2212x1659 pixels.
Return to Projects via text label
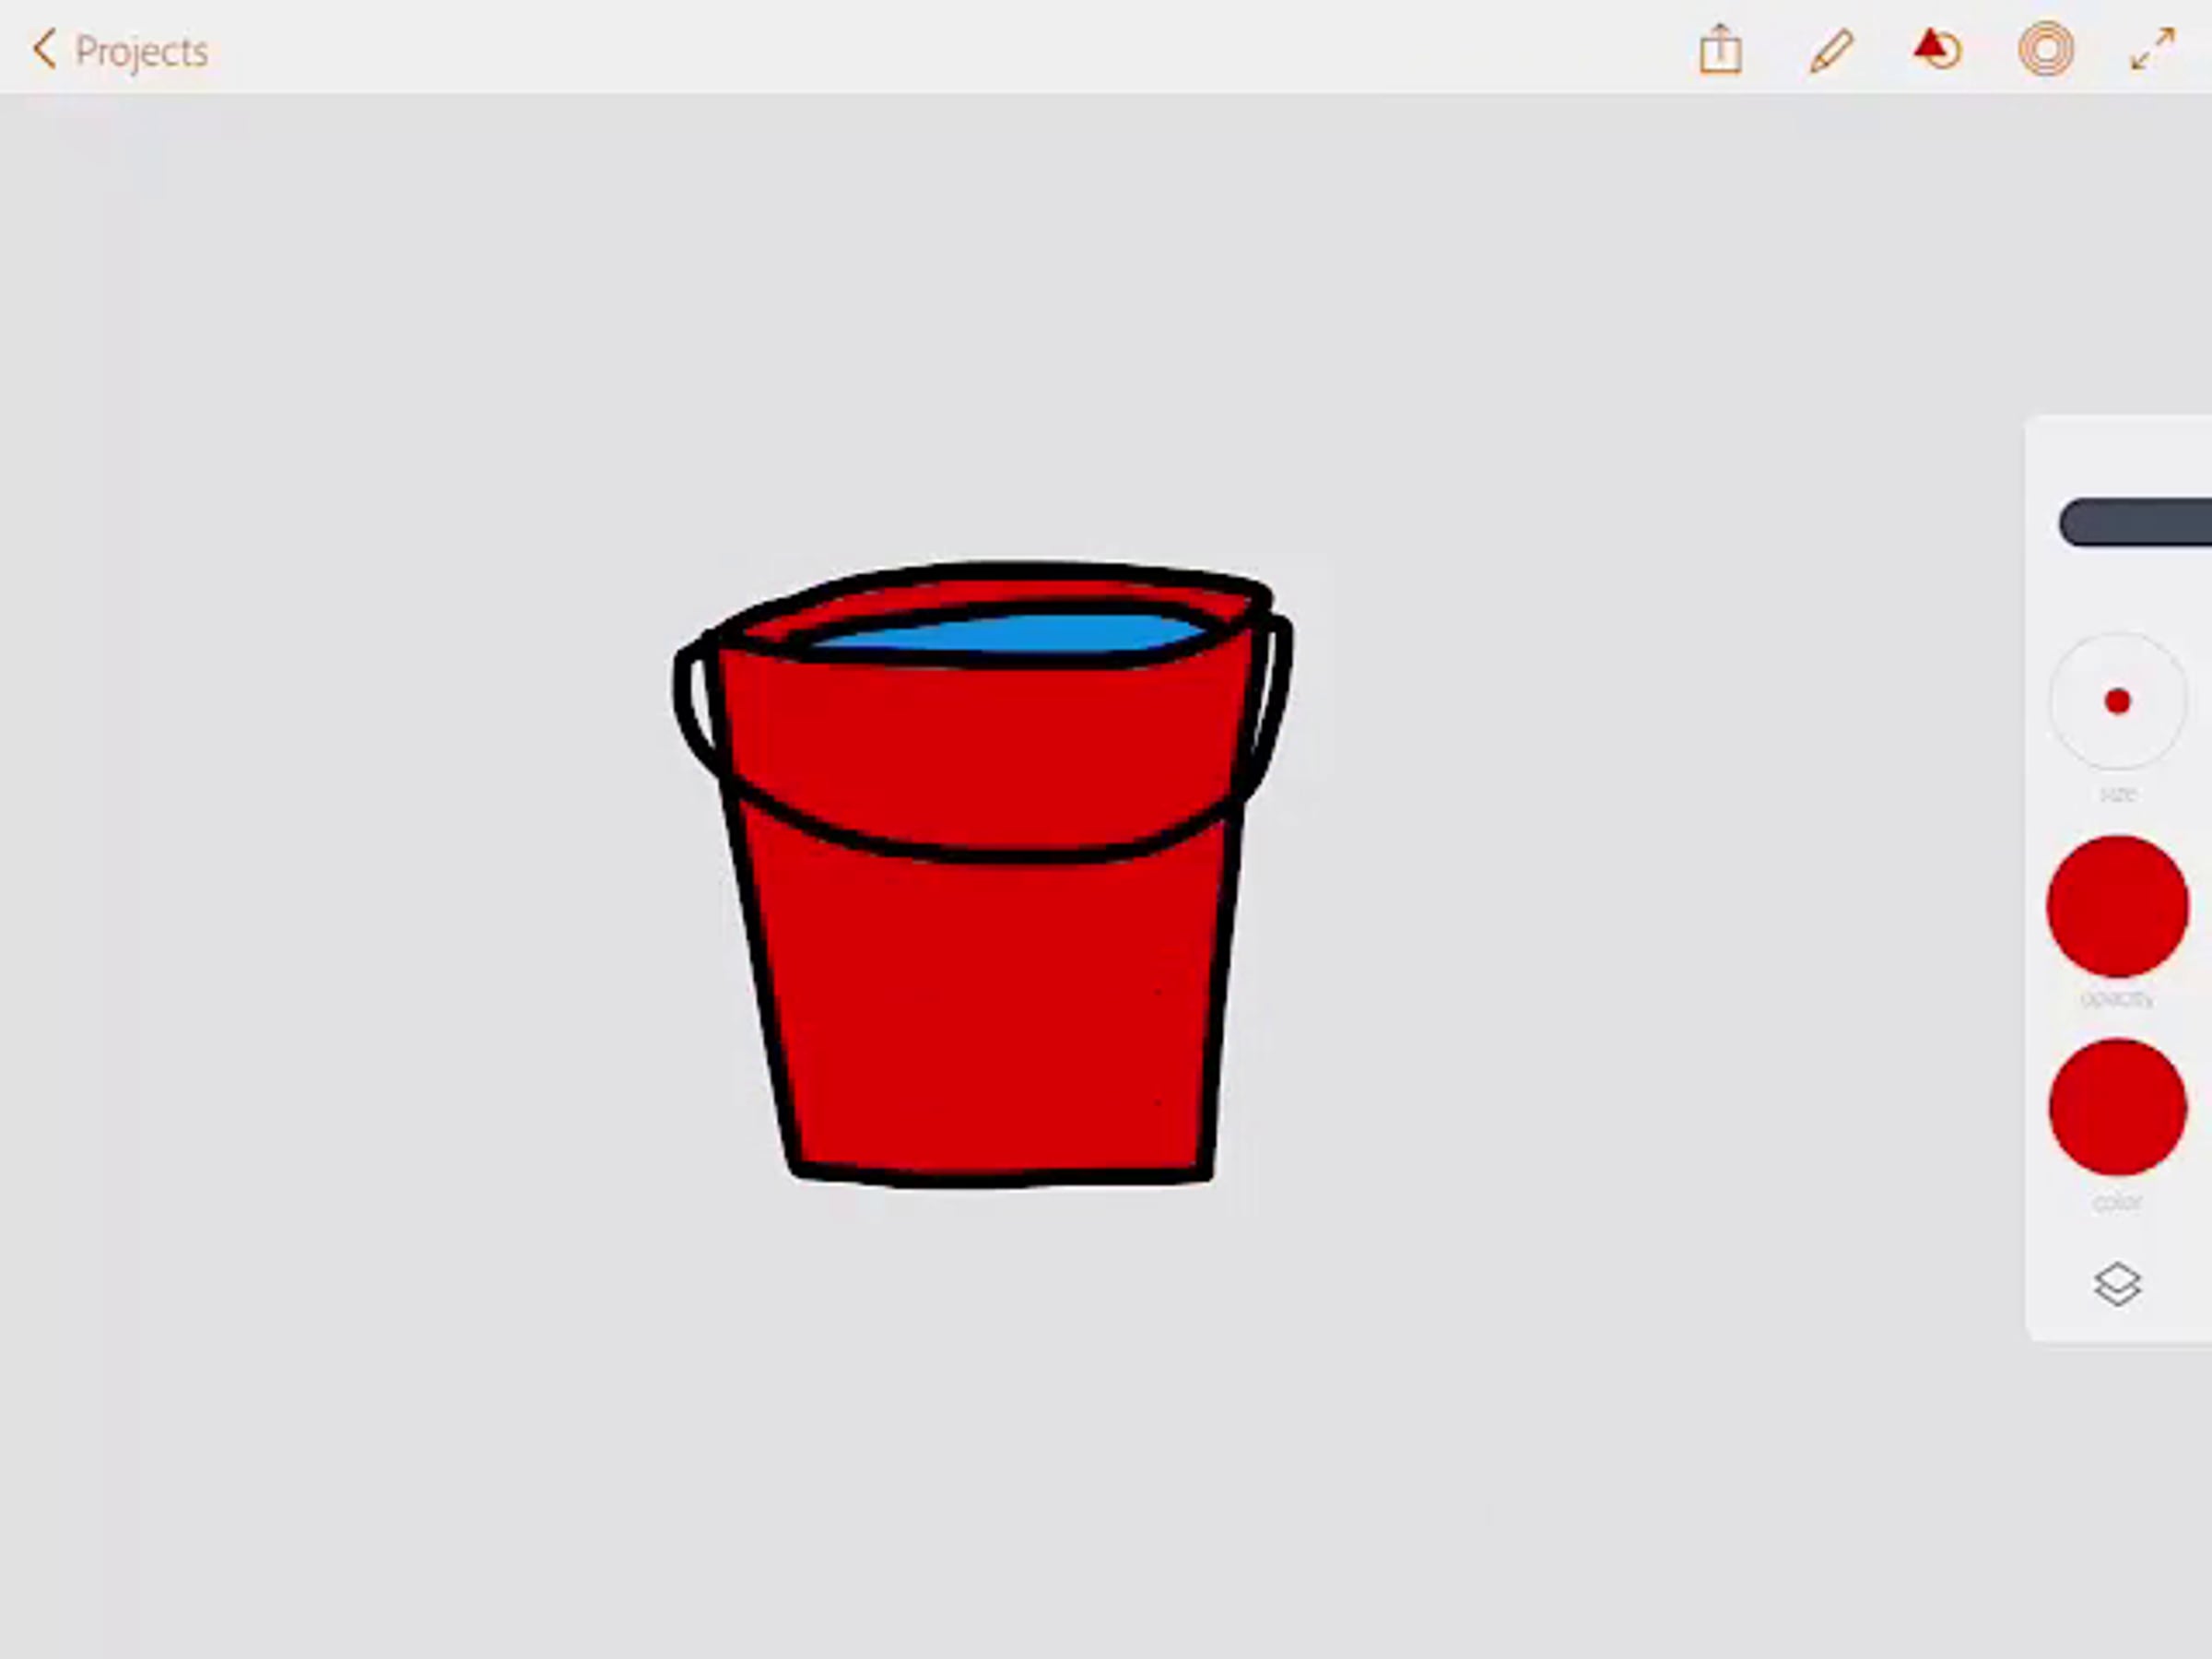pos(141,52)
